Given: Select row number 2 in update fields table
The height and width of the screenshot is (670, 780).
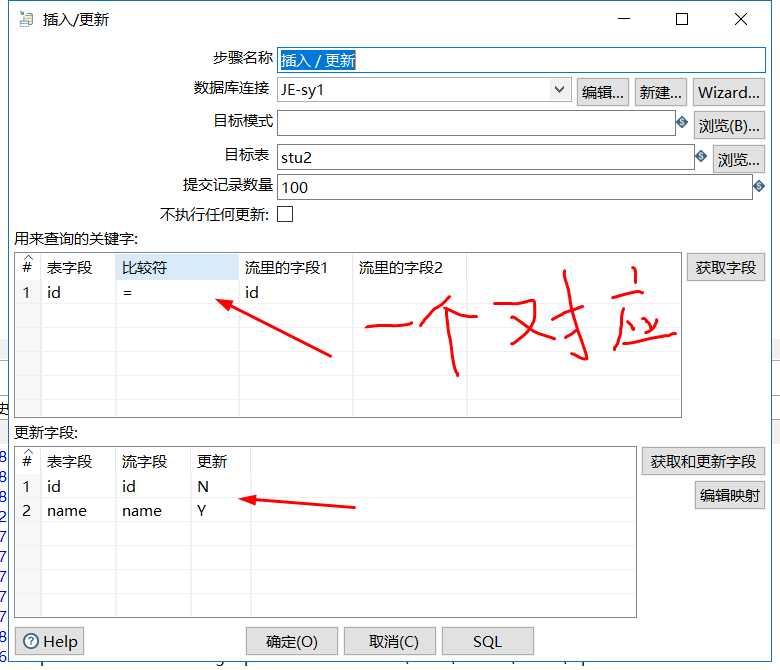Looking at the screenshot, I should [27, 510].
